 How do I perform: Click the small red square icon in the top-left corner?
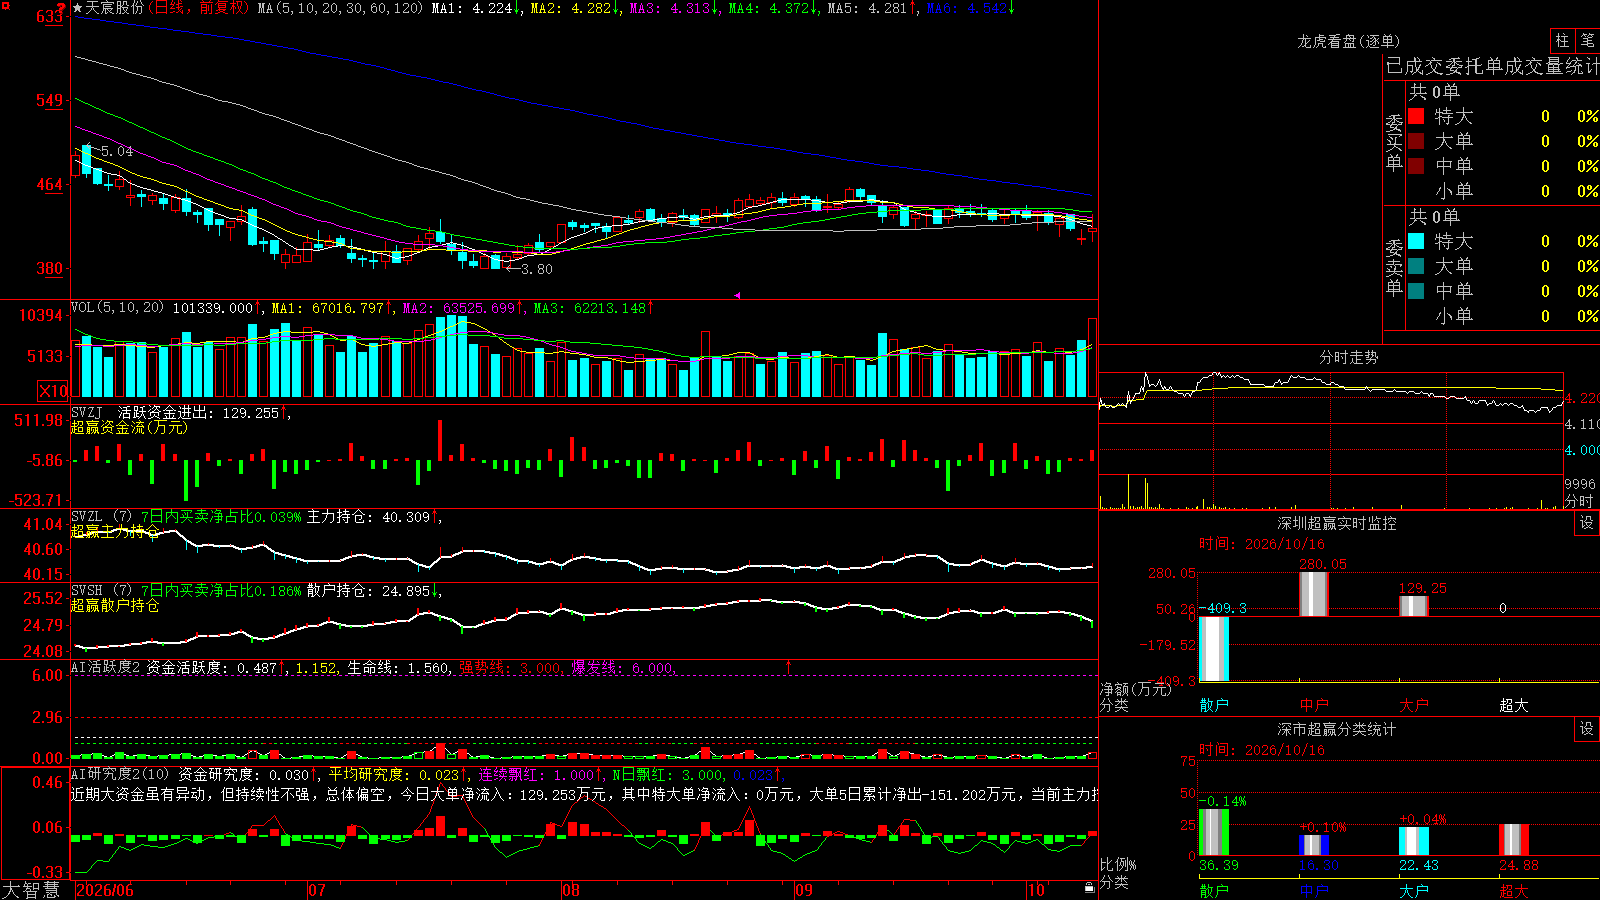point(3,3)
